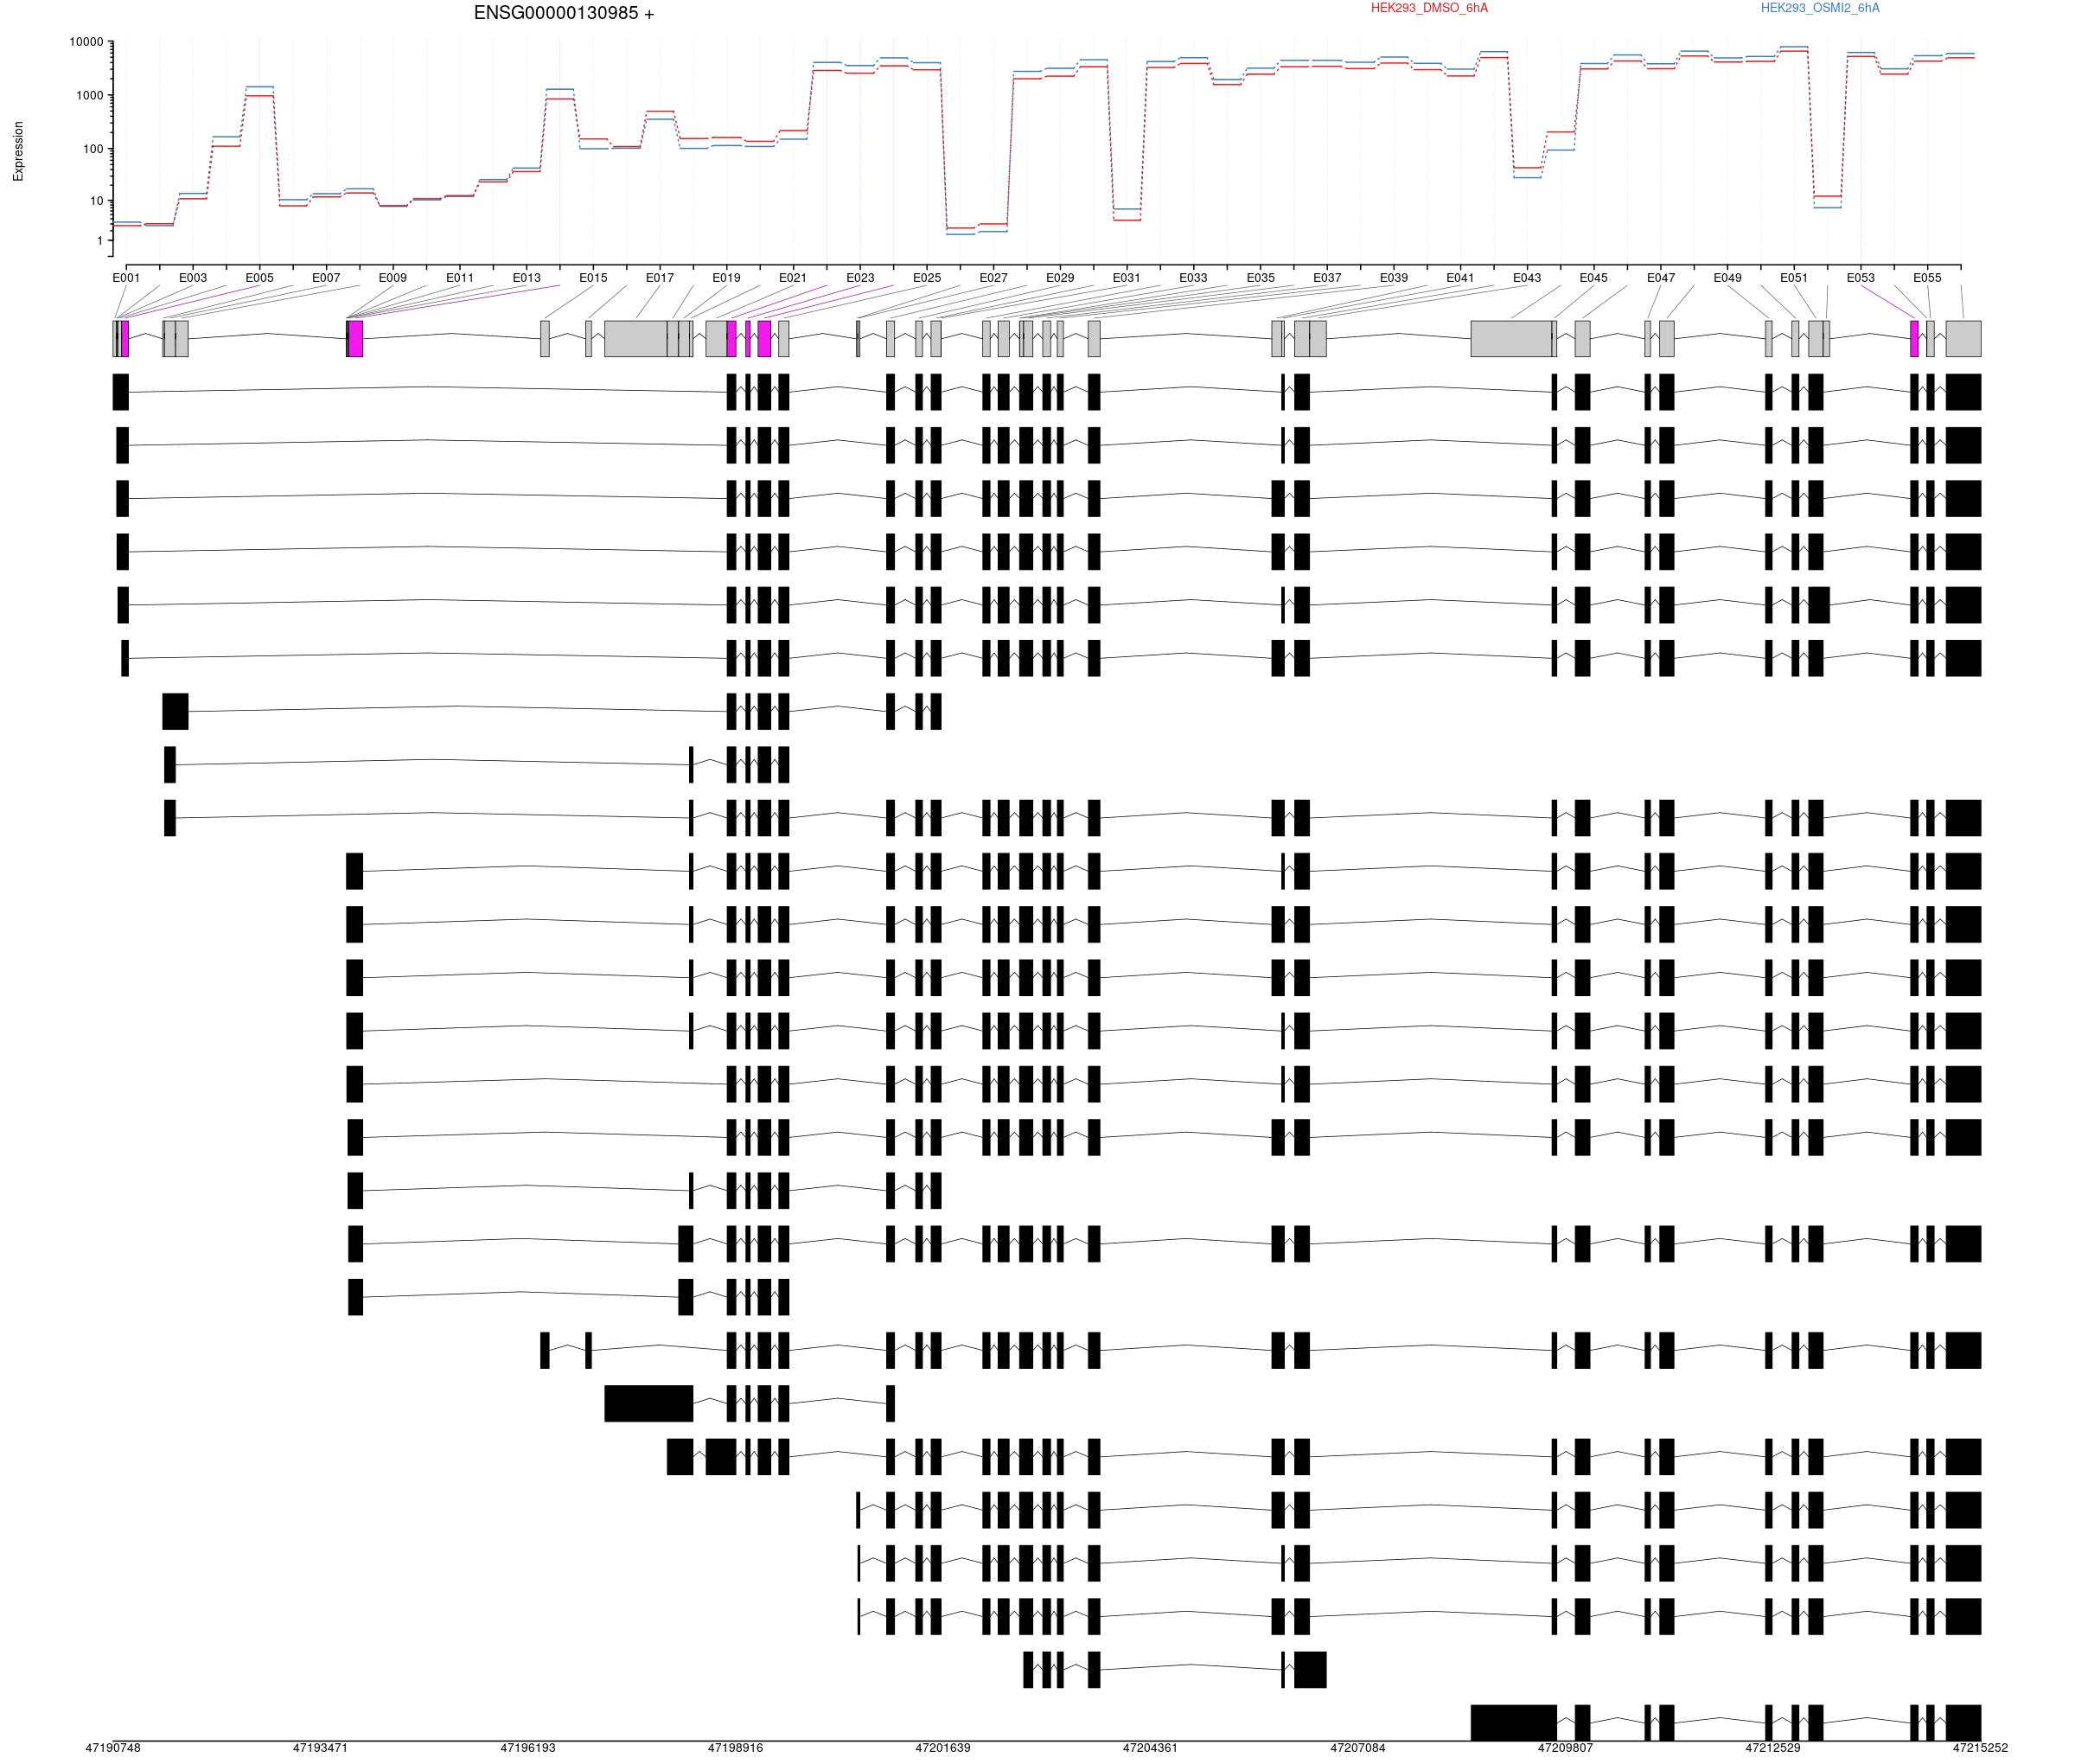Click the exon label E041
2075x1764 pixels.
(1460, 278)
